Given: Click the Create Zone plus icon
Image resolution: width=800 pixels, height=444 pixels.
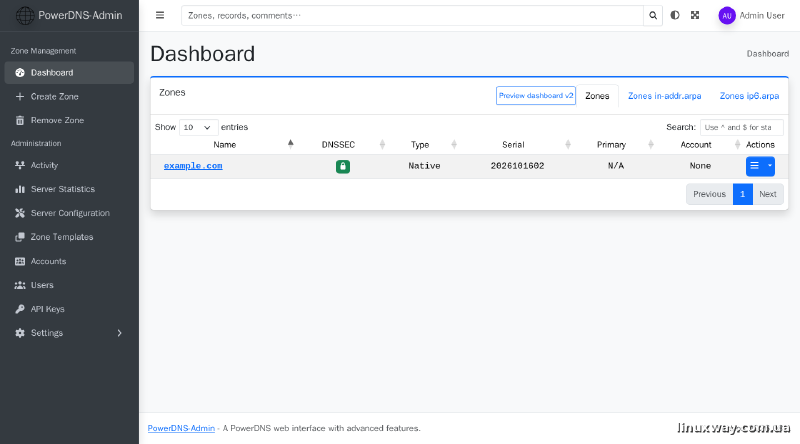Looking at the screenshot, I should pyautogui.click(x=20, y=96).
